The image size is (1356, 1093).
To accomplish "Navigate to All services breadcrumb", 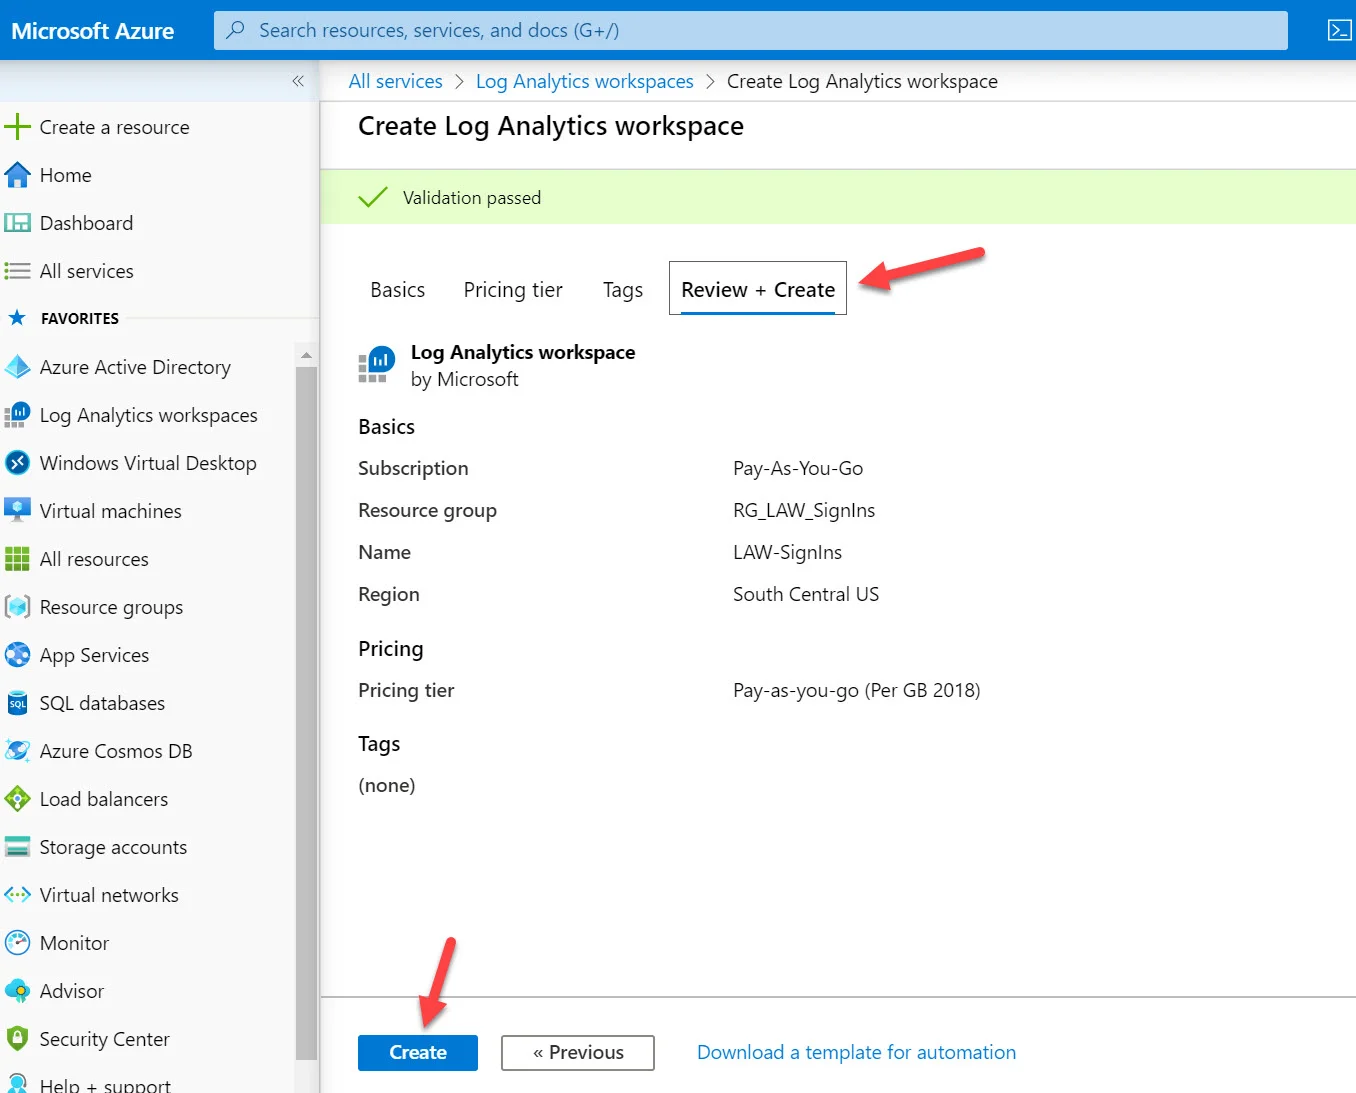I will click(x=396, y=81).
